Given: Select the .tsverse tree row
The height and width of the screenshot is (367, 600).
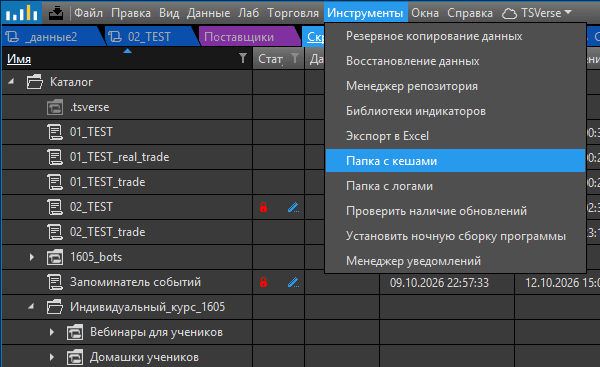Looking at the screenshot, I should point(127,107).
